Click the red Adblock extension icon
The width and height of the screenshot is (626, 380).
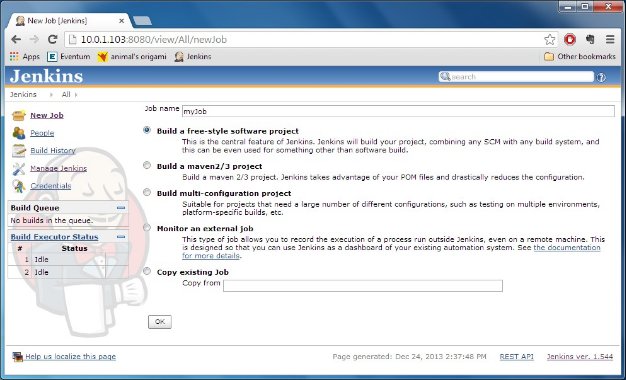pyautogui.click(x=570, y=39)
